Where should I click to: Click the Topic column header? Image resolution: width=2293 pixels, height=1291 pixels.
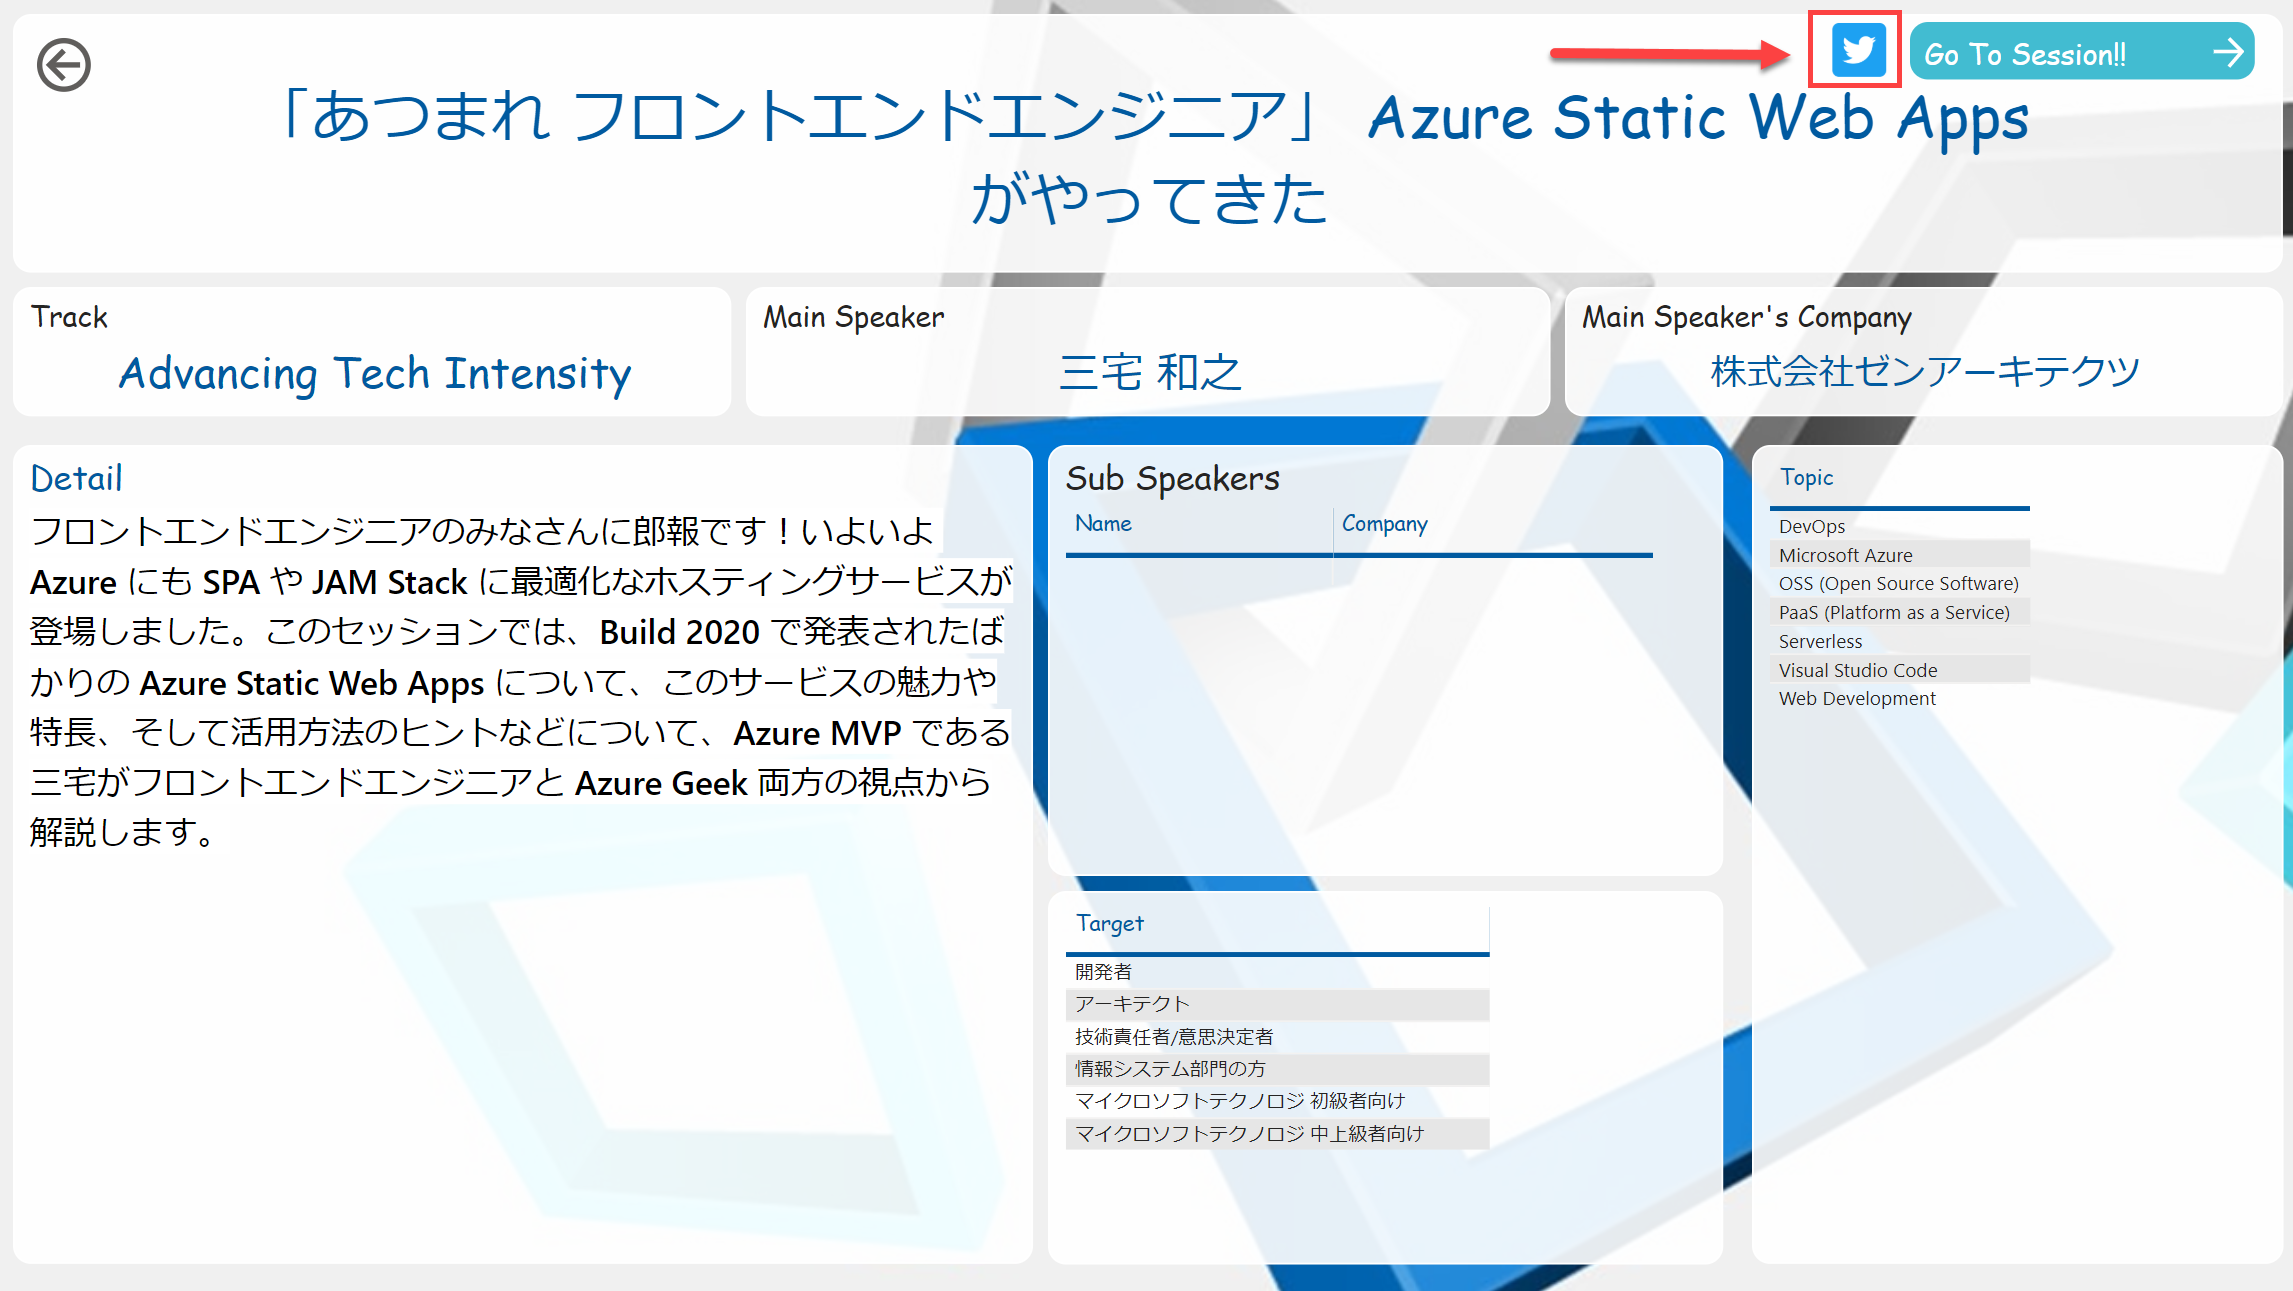(x=1807, y=478)
